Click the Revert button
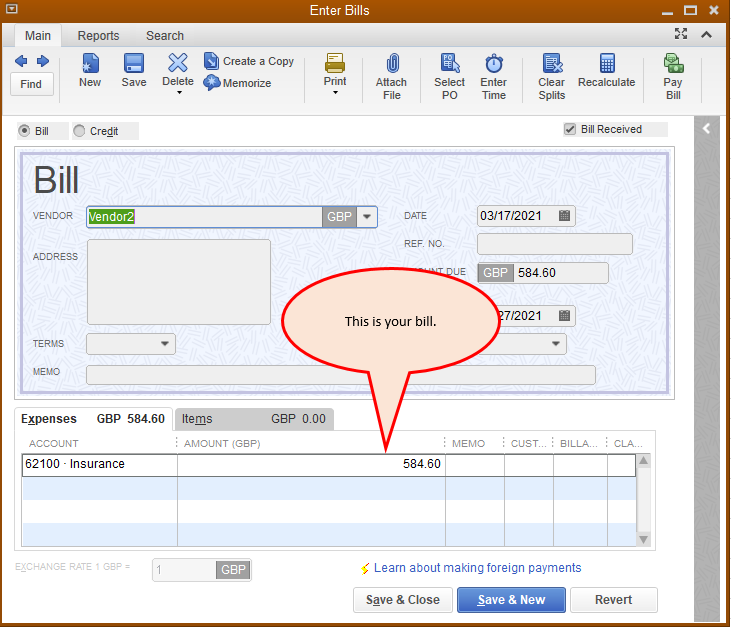Image resolution: width=731 pixels, height=627 pixels. pyautogui.click(x=614, y=599)
